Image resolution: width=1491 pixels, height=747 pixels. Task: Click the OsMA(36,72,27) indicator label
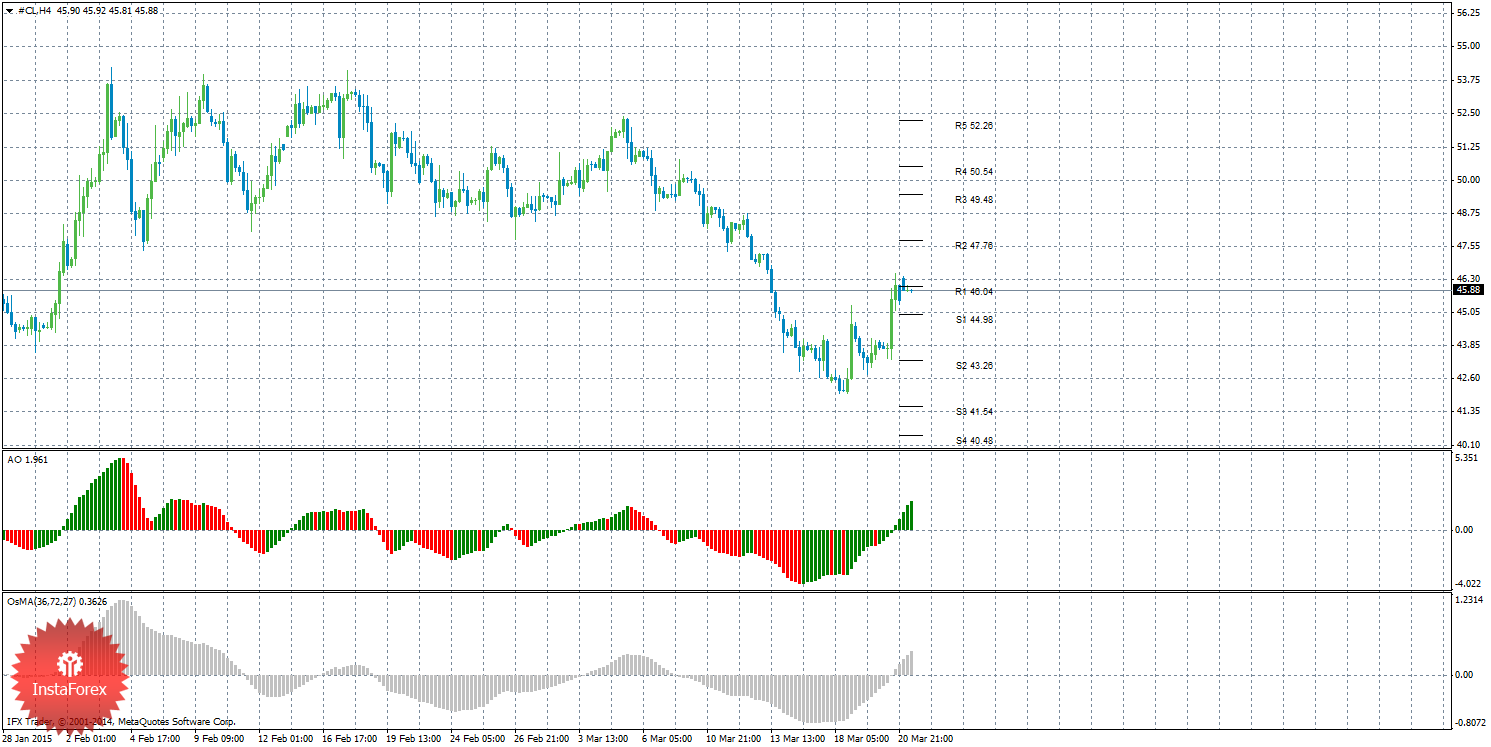(57, 602)
